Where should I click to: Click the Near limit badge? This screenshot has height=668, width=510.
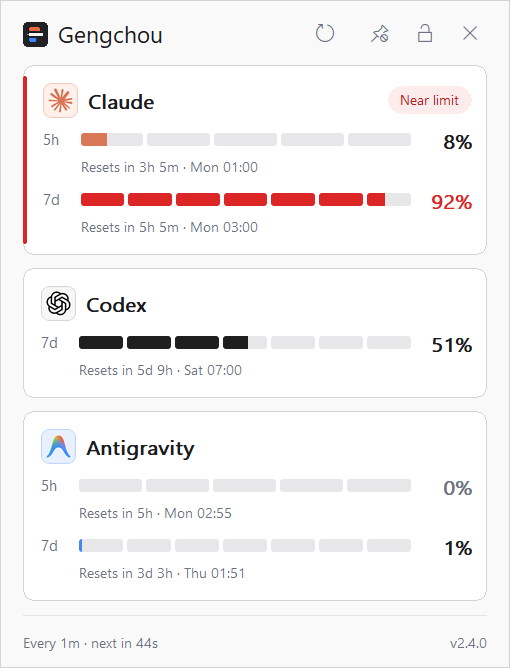(x=429, y=101)
